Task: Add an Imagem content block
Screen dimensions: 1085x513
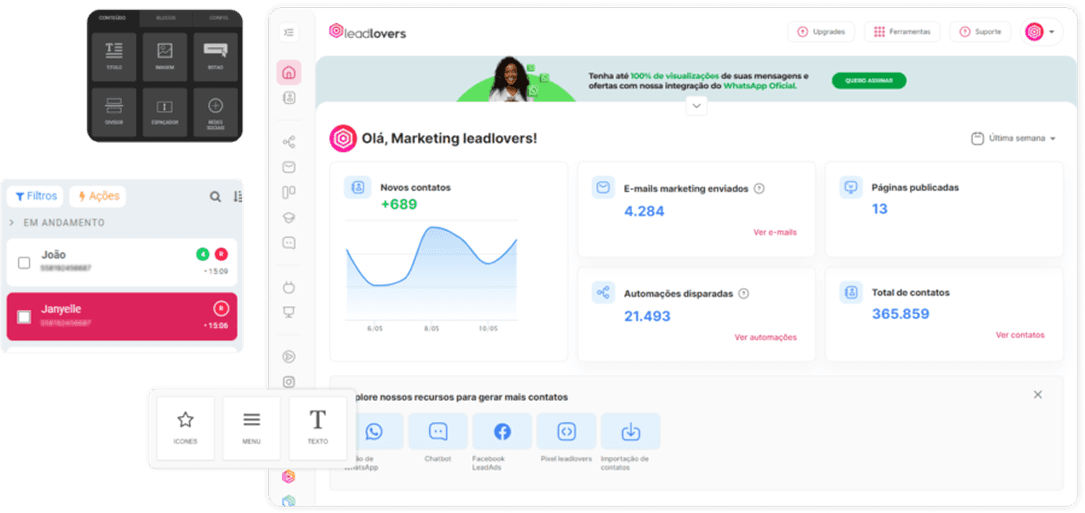Action: click(x=165, y=56)
